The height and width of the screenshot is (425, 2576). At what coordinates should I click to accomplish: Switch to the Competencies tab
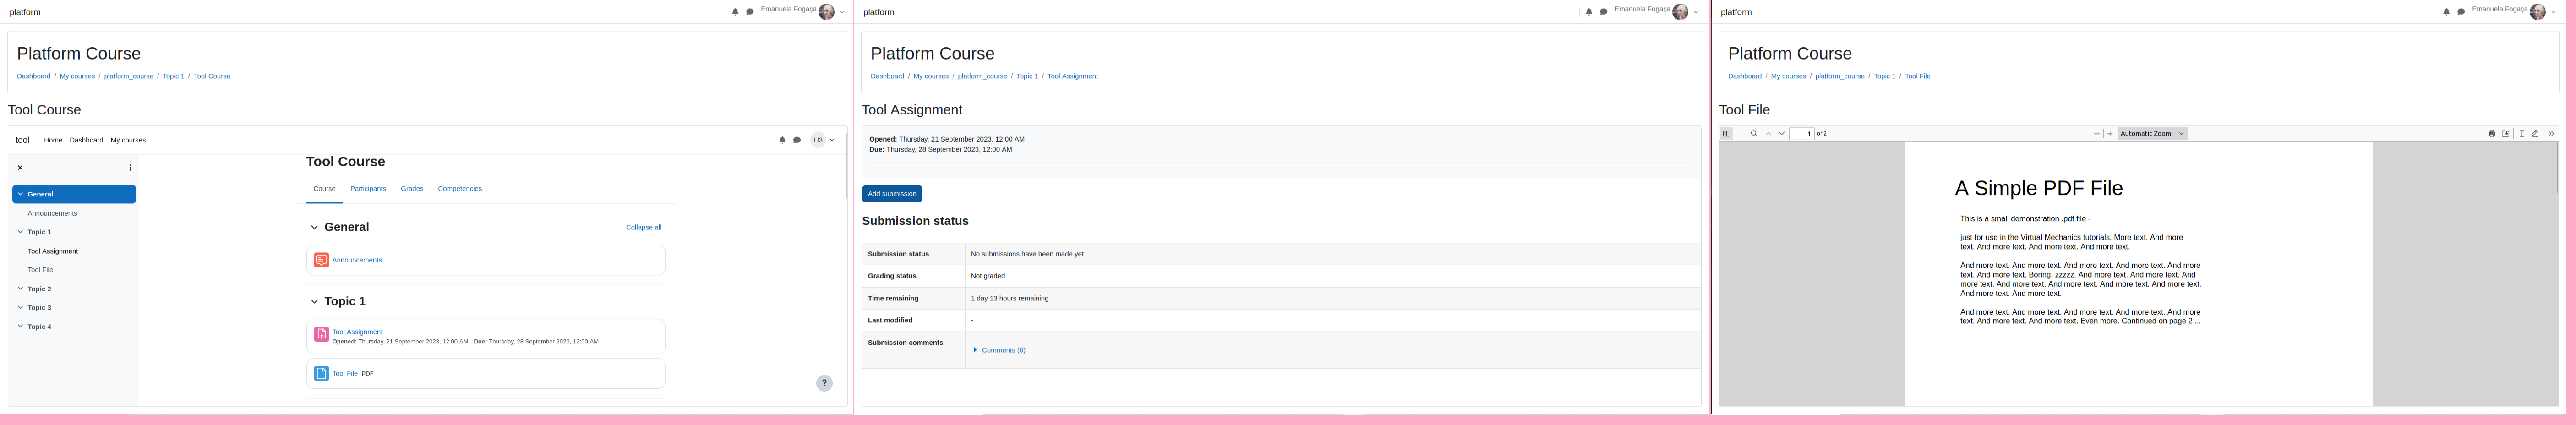click(460, 189)
